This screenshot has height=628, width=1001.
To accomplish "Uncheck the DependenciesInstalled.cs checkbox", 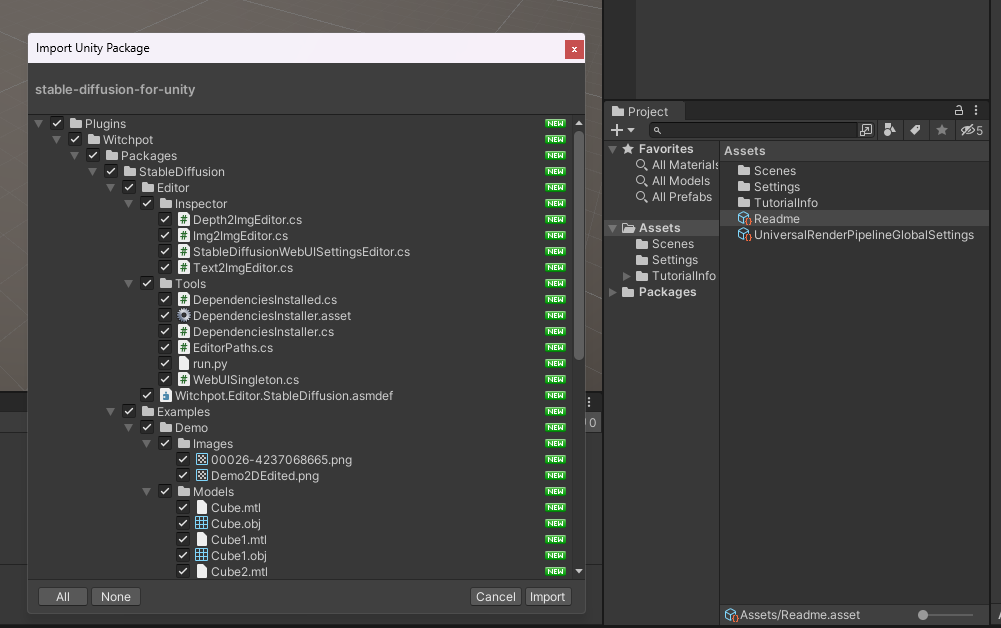I will click(165, 299).
